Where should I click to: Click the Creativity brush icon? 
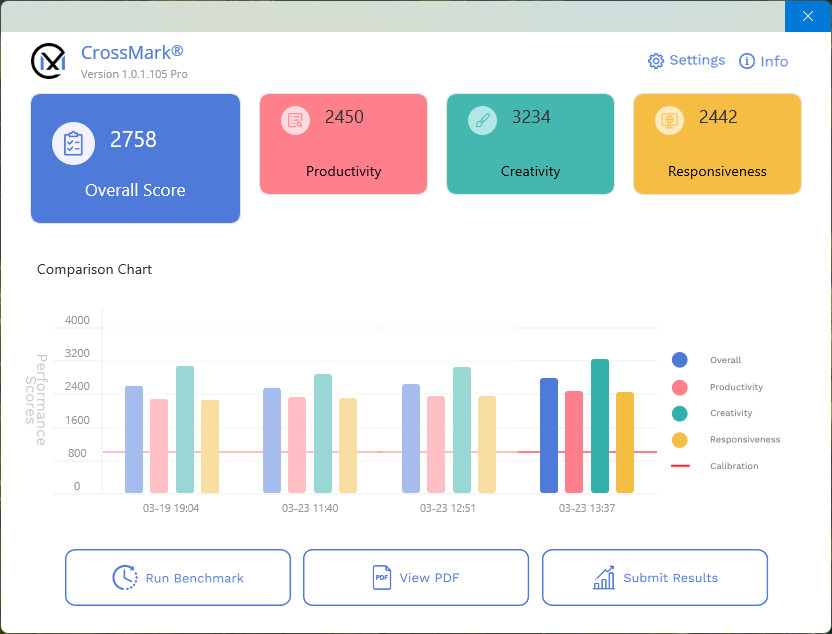click(x=482, y=120)
